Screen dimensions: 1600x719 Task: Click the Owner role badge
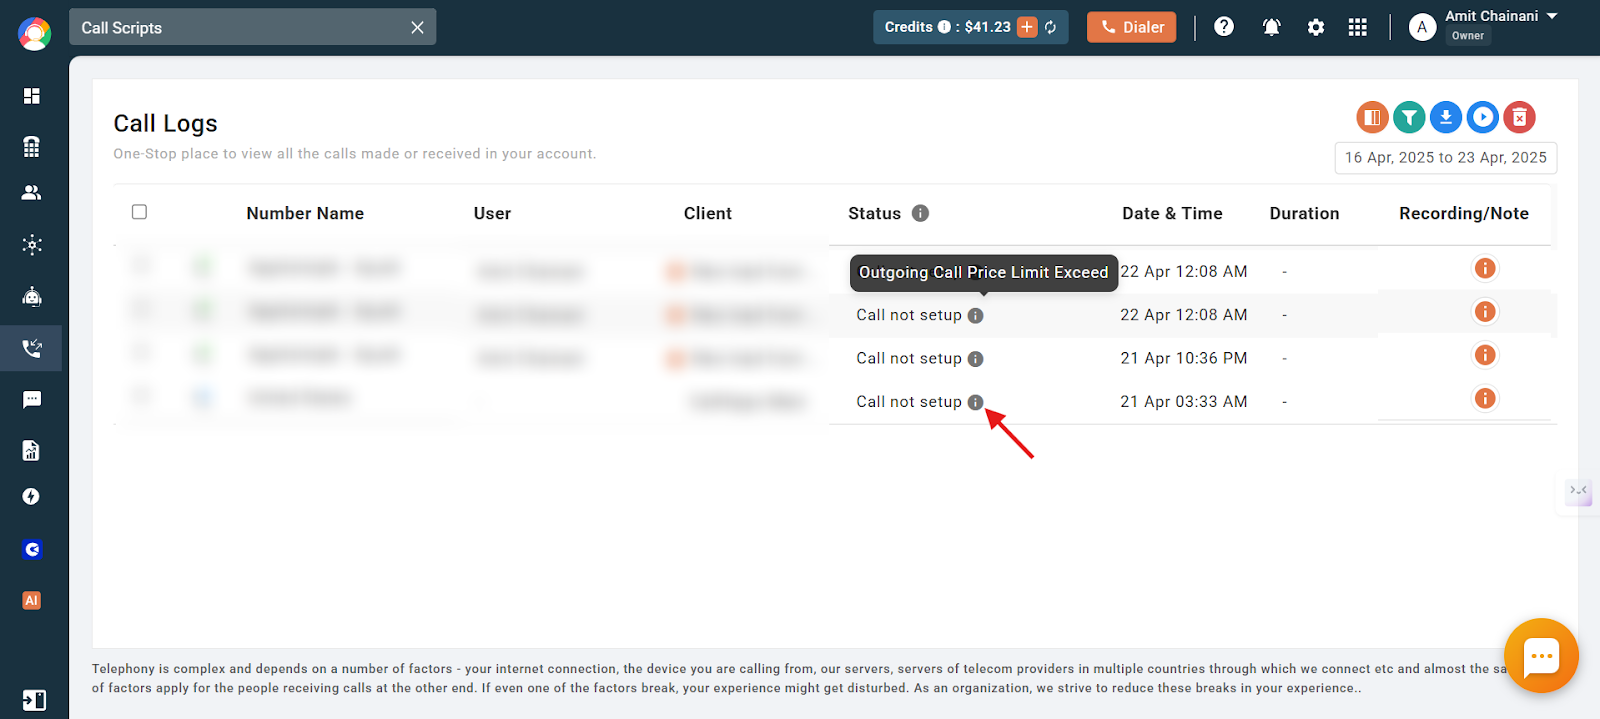[1468, 36]
